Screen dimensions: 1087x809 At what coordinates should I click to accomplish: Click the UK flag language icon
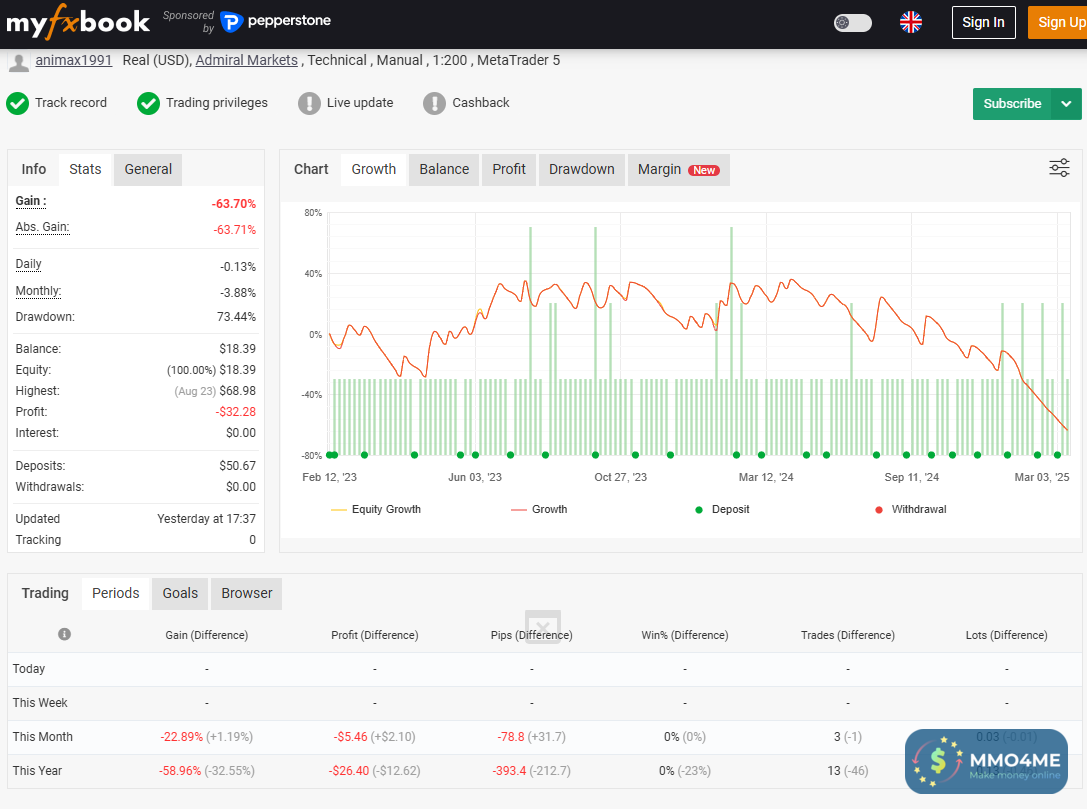click(910, 22)
